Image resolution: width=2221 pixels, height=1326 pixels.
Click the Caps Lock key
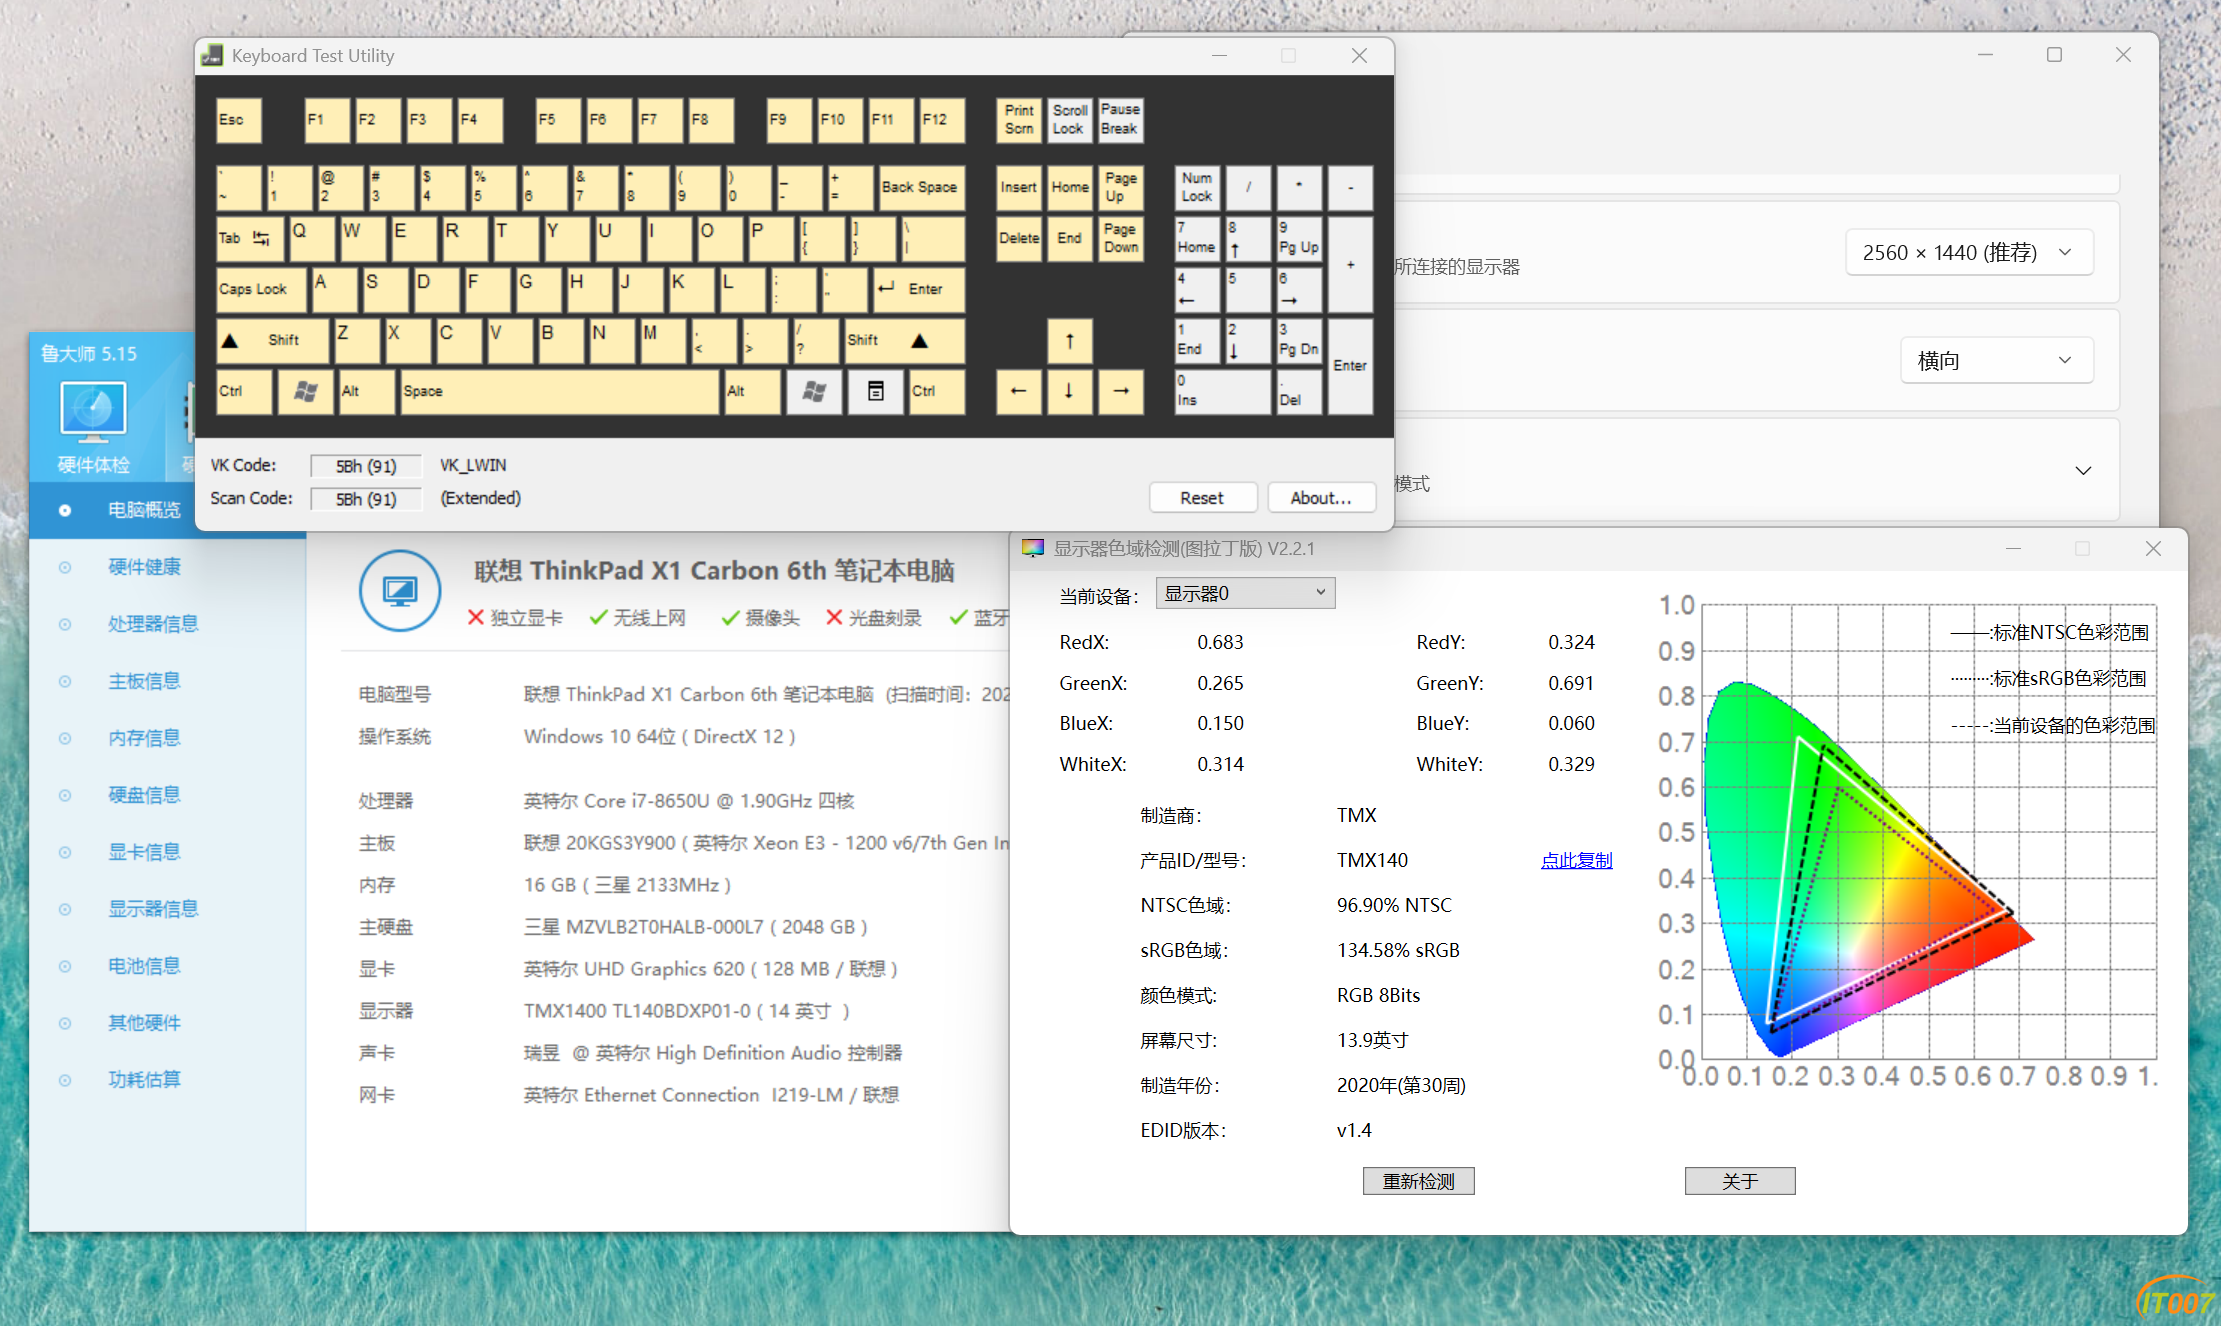tap(262, 289)
